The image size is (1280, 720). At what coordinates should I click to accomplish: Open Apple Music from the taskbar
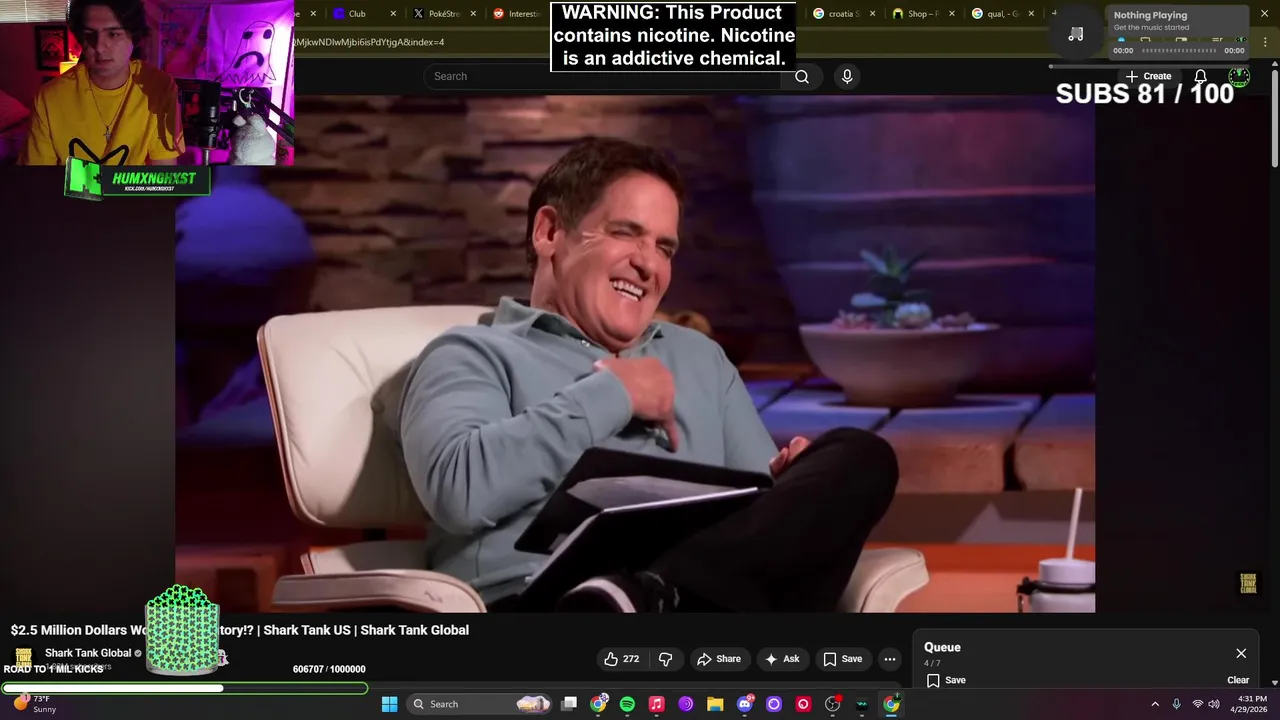[x=656, y=704]
